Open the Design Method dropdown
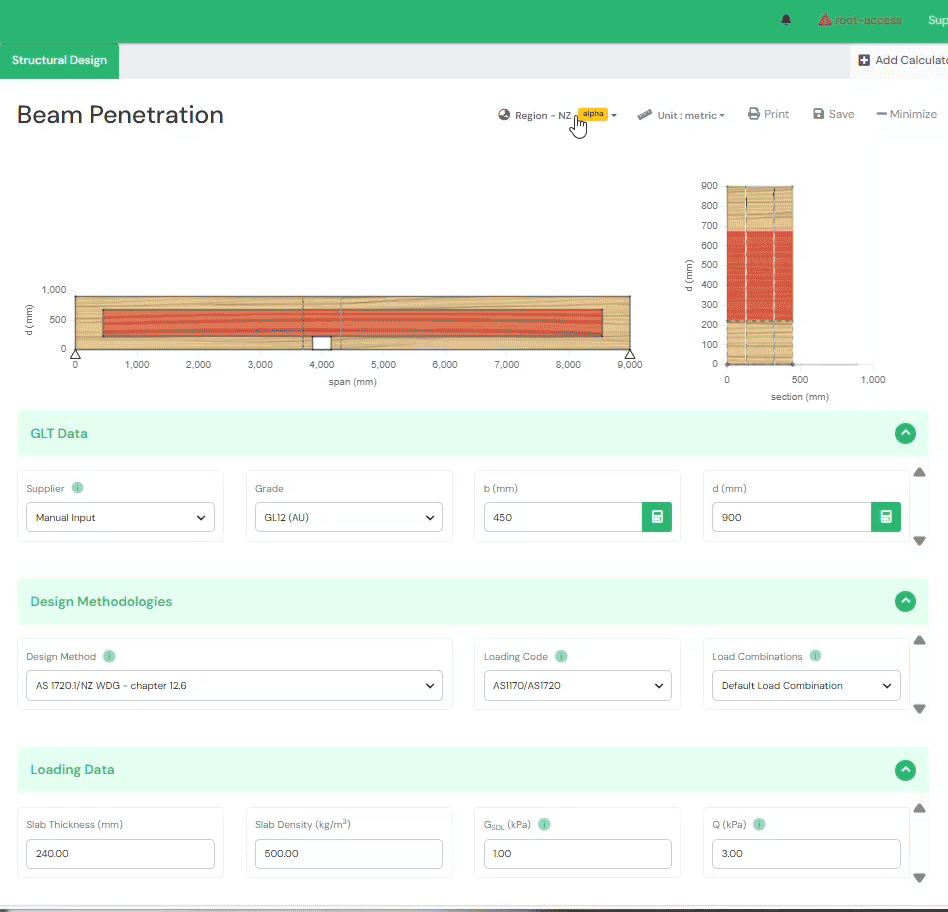The image size is (948, 912). [x=234, y=686]
